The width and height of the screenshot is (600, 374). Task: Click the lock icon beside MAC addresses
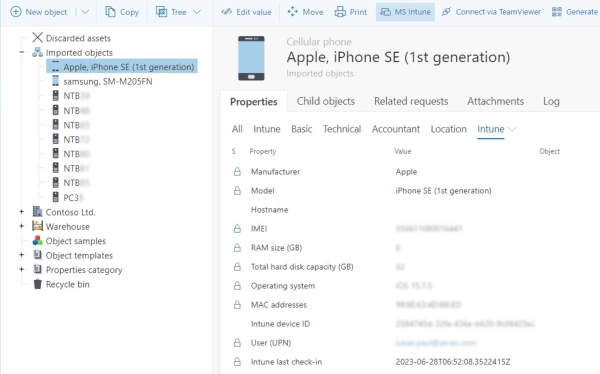237,305
